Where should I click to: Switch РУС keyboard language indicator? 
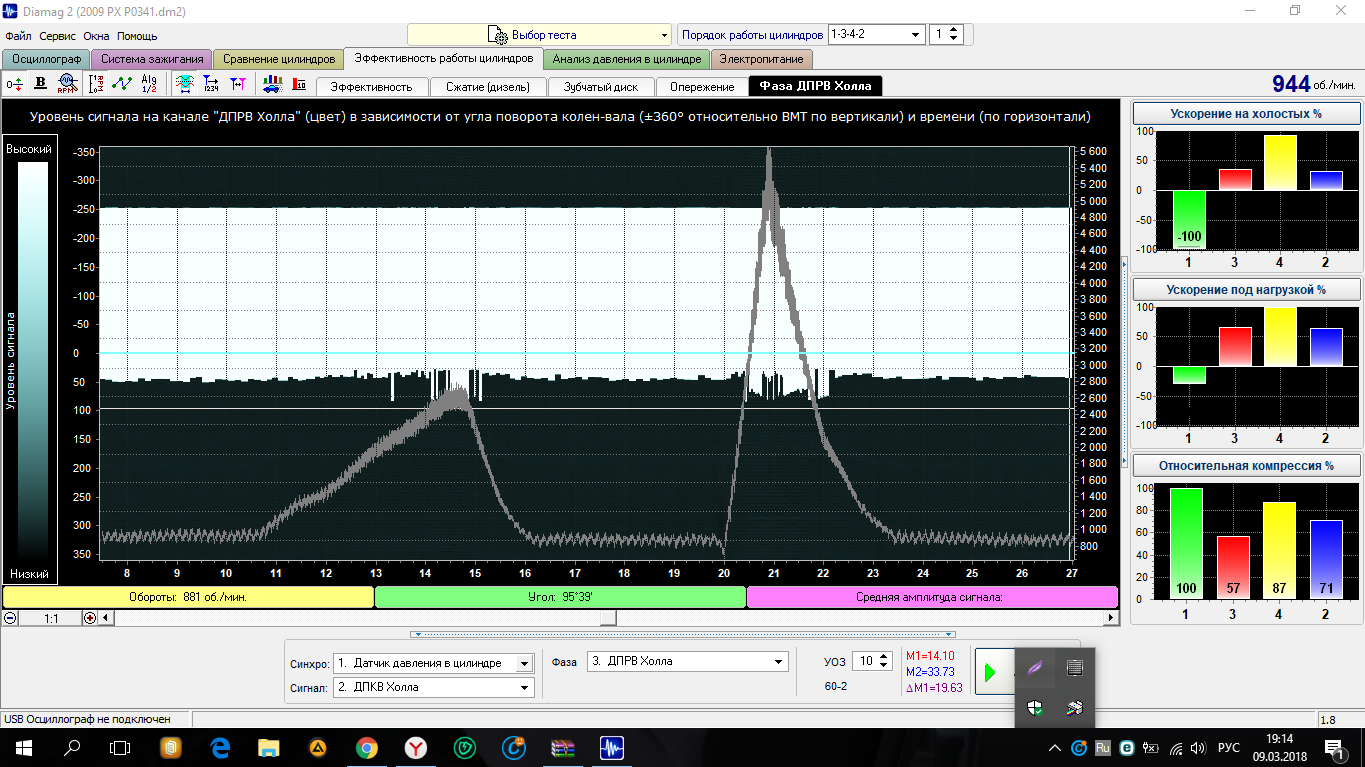tap(1229, 748)
